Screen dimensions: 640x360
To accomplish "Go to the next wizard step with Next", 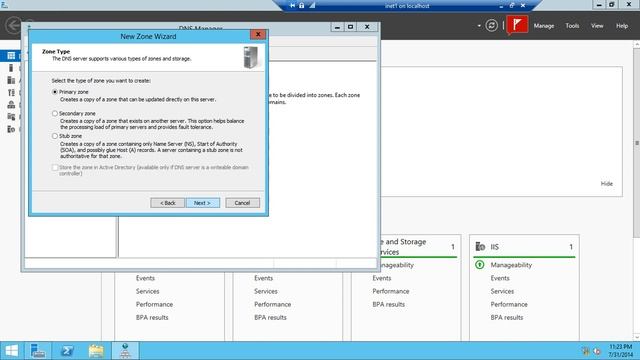I will [x=203, y=203].
